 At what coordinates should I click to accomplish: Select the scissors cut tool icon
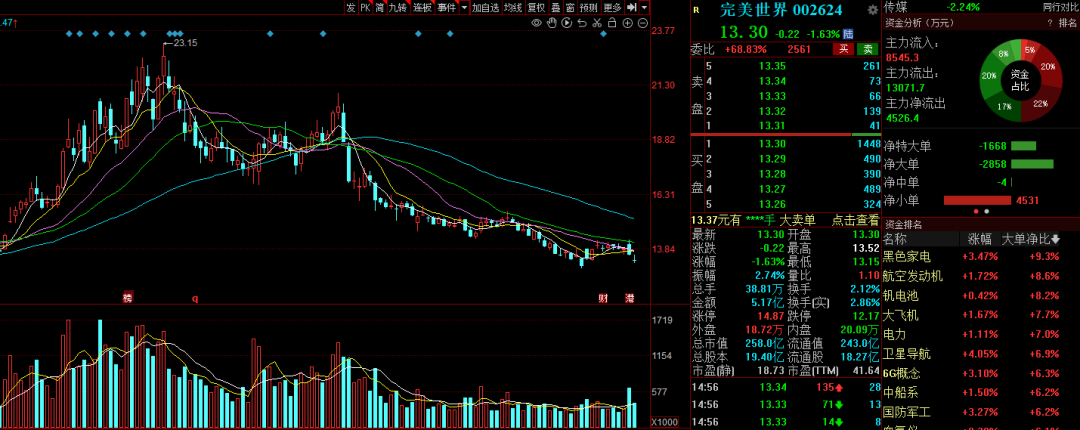[x=597, y=23]
